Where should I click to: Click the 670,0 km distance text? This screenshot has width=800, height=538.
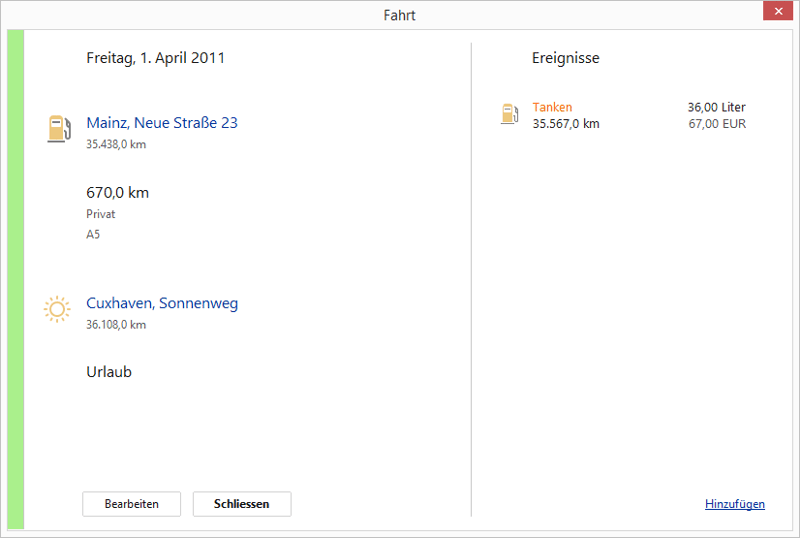click(117, 193)
